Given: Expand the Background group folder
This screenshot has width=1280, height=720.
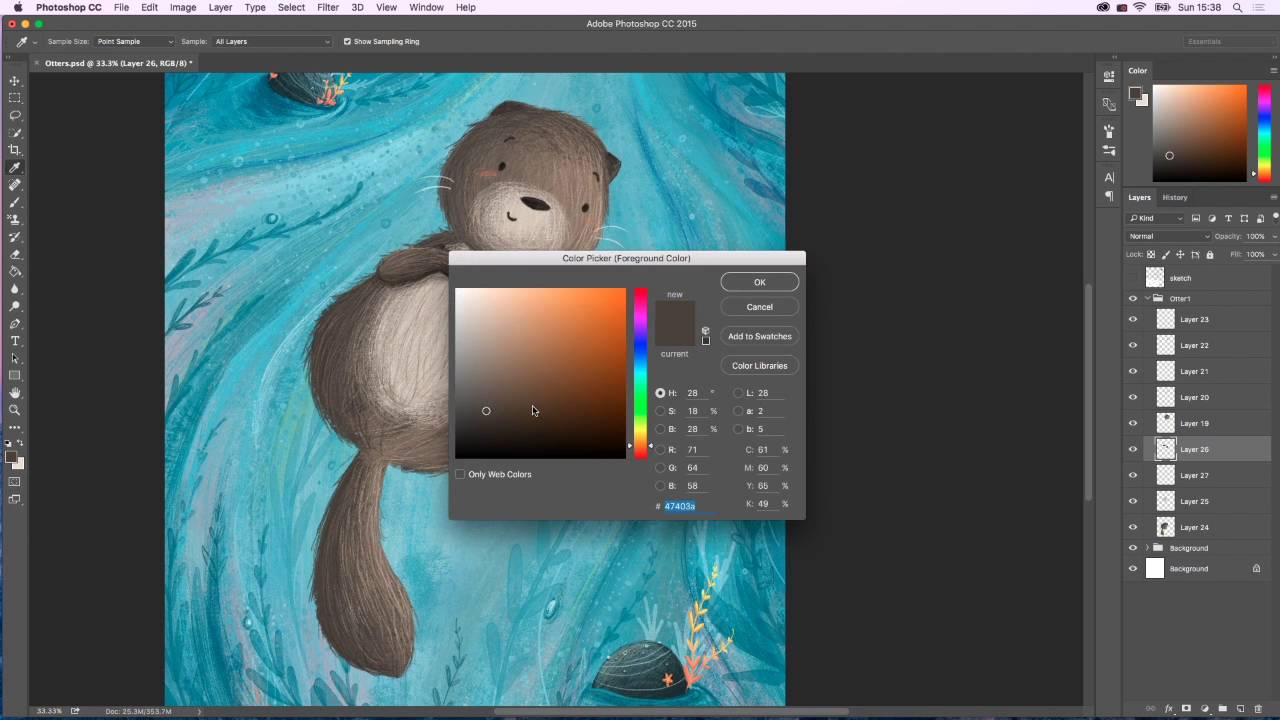Looking at the screenshot, I should pos(1147,548).
